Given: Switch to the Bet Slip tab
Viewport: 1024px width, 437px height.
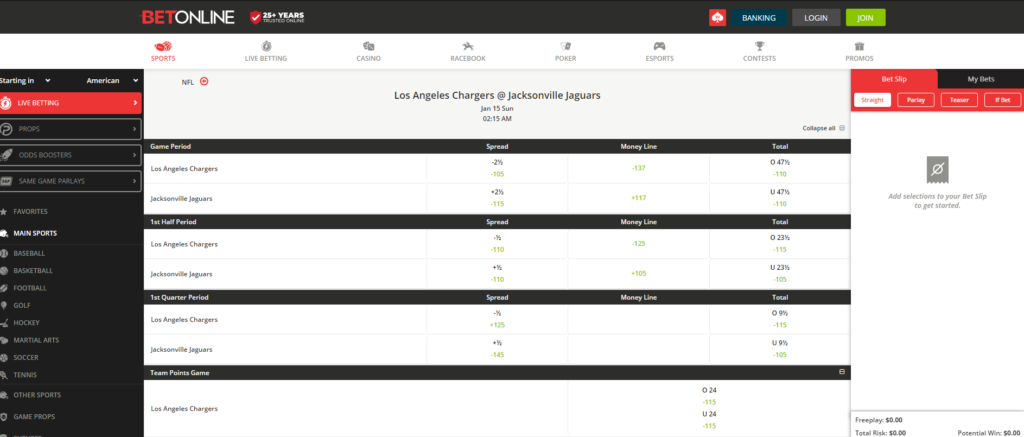Looking at the screenshot, I should [x=894, y=79].
